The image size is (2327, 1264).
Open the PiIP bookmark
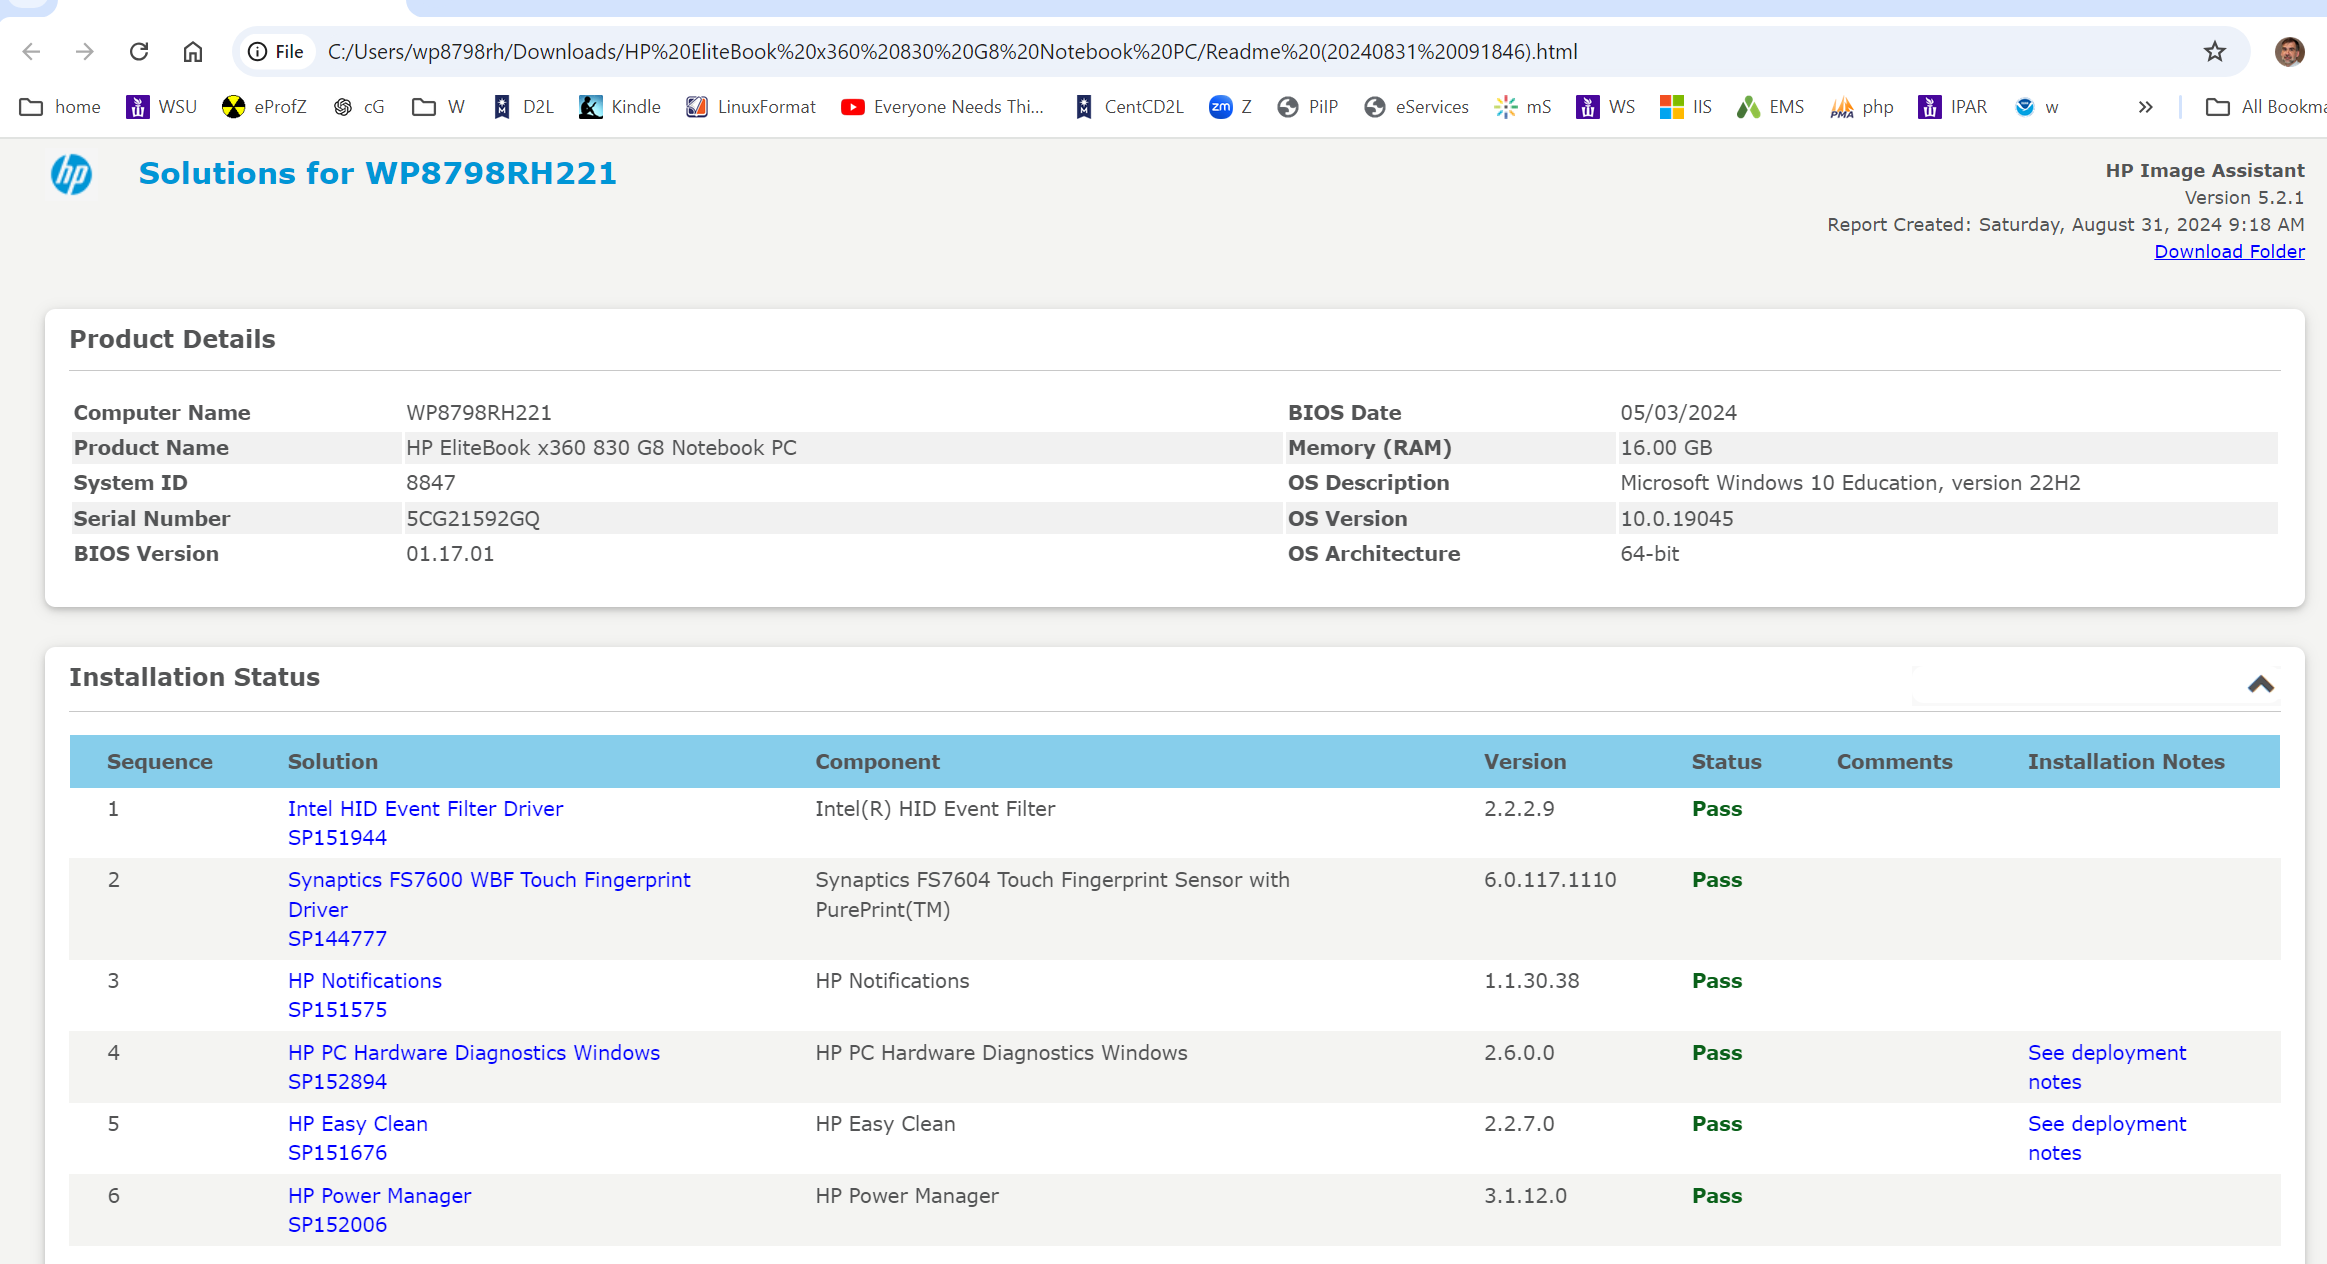1308,107
